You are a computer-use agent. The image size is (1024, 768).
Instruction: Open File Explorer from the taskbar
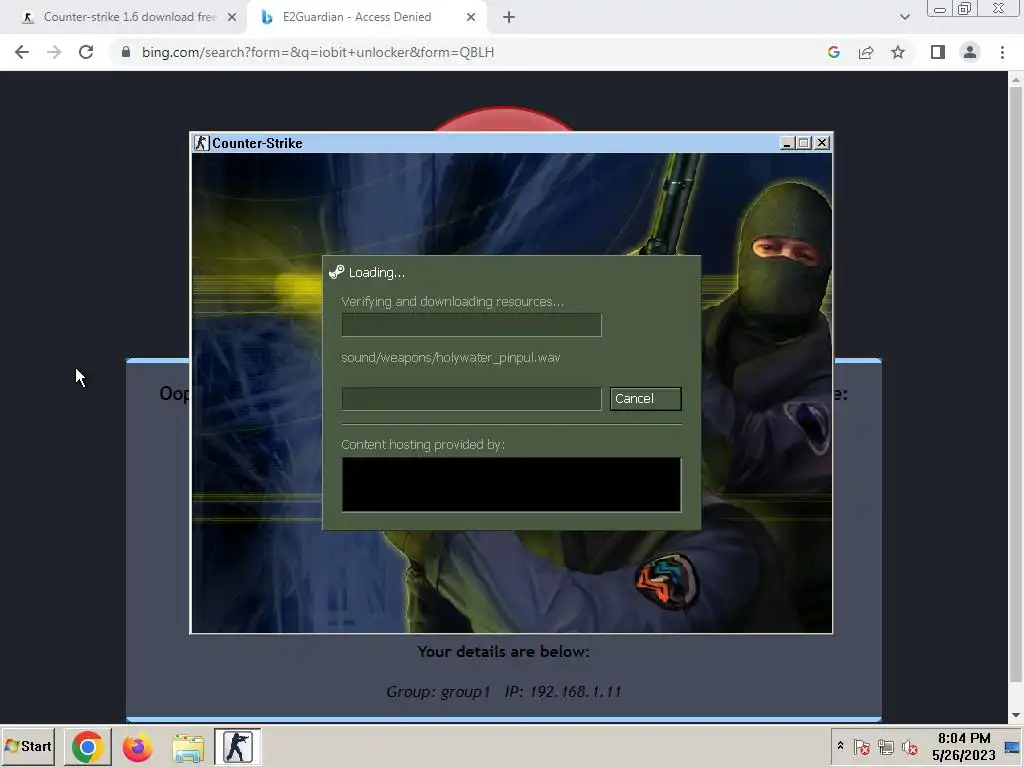click(188, 746)
